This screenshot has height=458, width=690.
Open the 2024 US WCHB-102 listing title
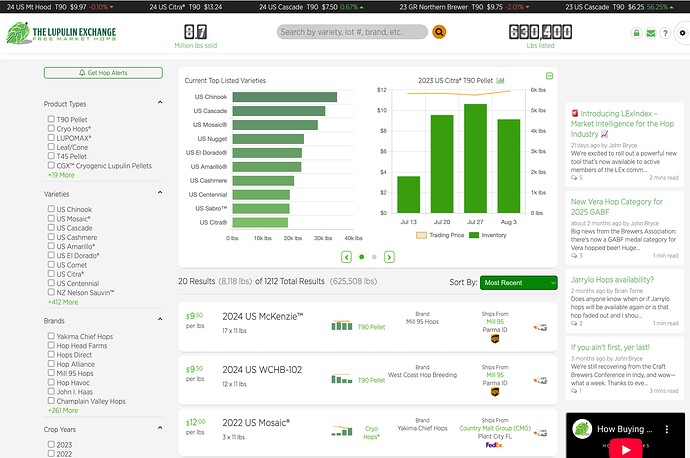262,370
